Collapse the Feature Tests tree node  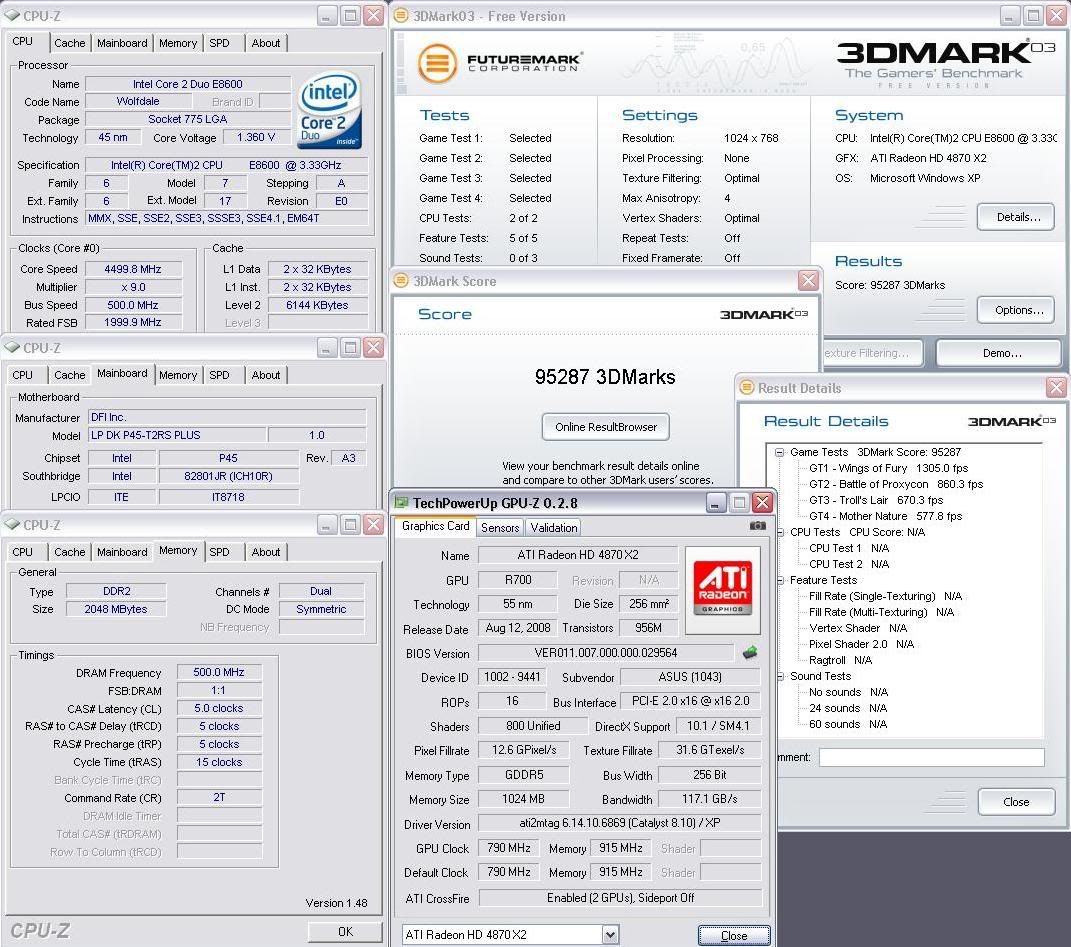(779, 580)
